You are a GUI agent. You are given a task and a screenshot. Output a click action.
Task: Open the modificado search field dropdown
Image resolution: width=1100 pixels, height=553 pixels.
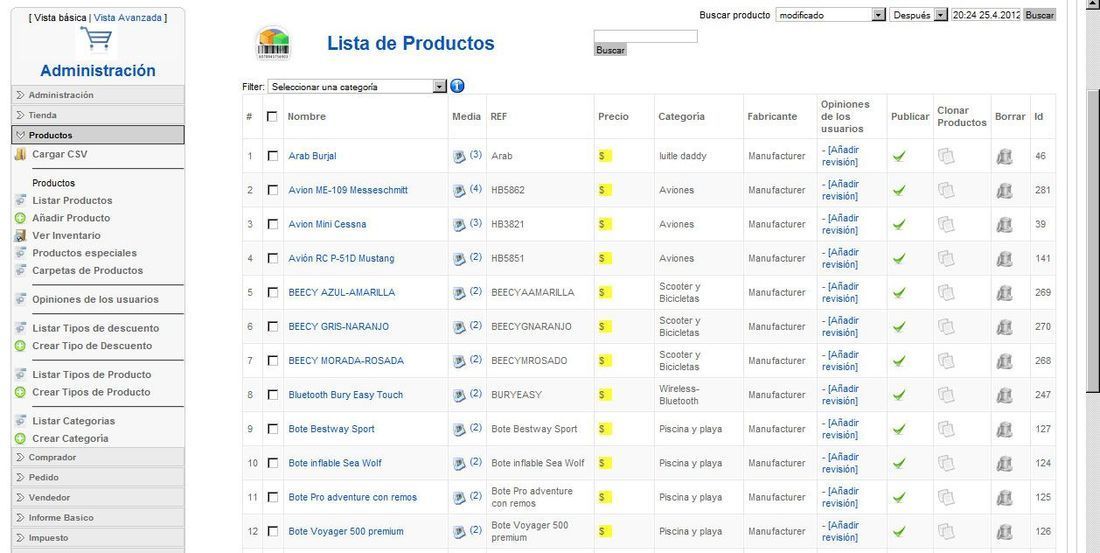pyautogui.click(x=831, y=15)
